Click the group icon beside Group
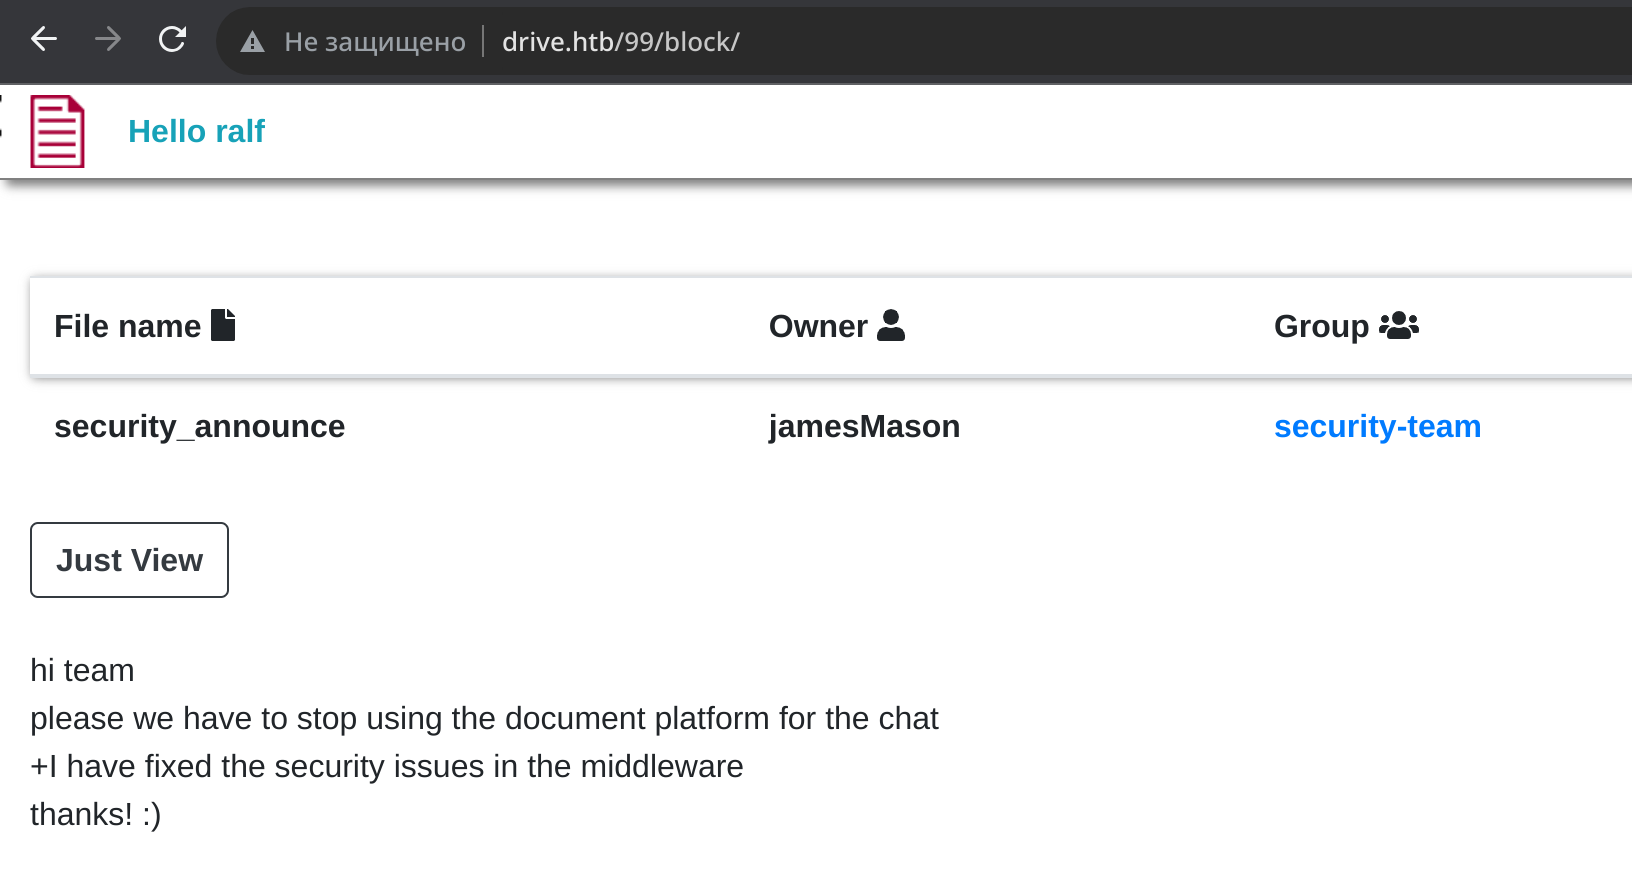The image size is (1632, 876). [x=1398, y=325]
